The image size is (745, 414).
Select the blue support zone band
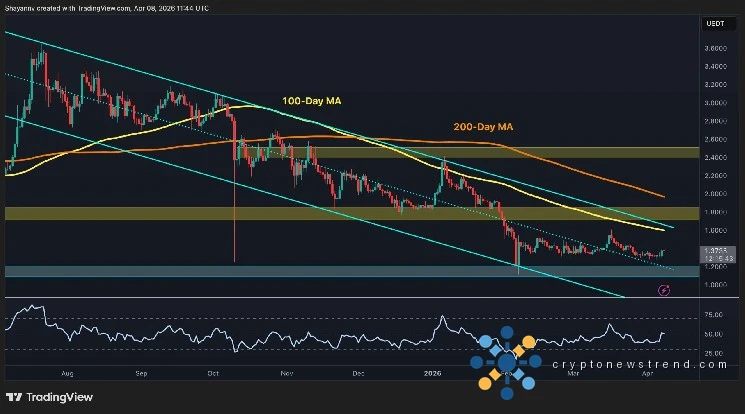300,271
